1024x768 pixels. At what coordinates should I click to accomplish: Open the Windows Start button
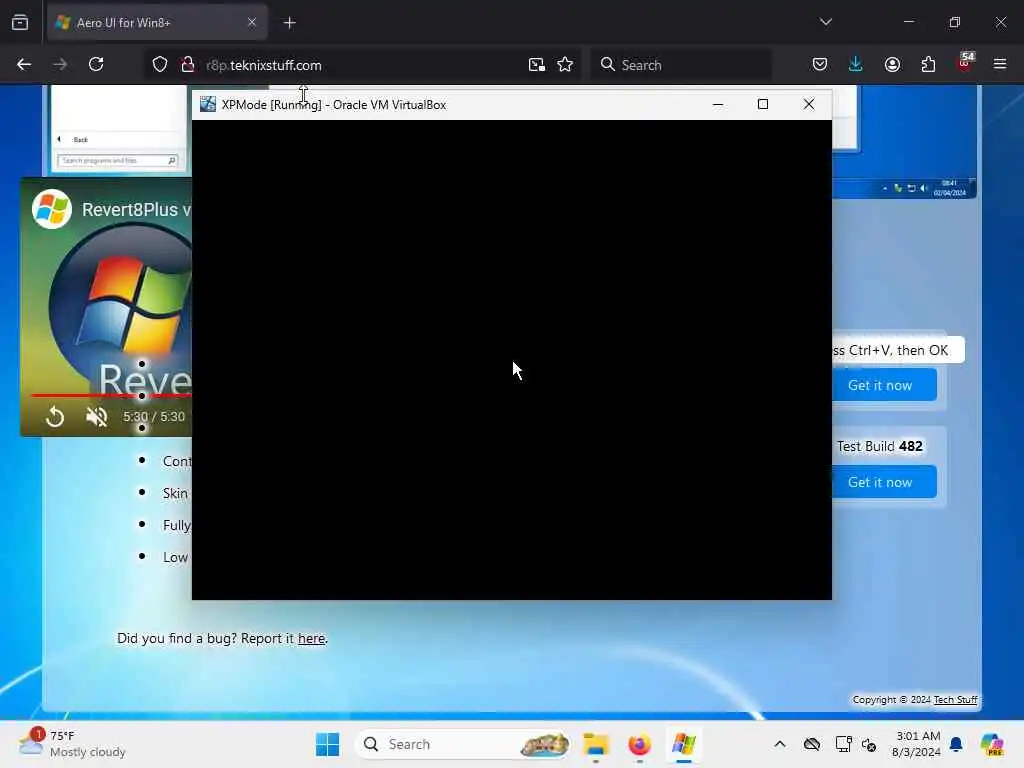coord(327,744)
